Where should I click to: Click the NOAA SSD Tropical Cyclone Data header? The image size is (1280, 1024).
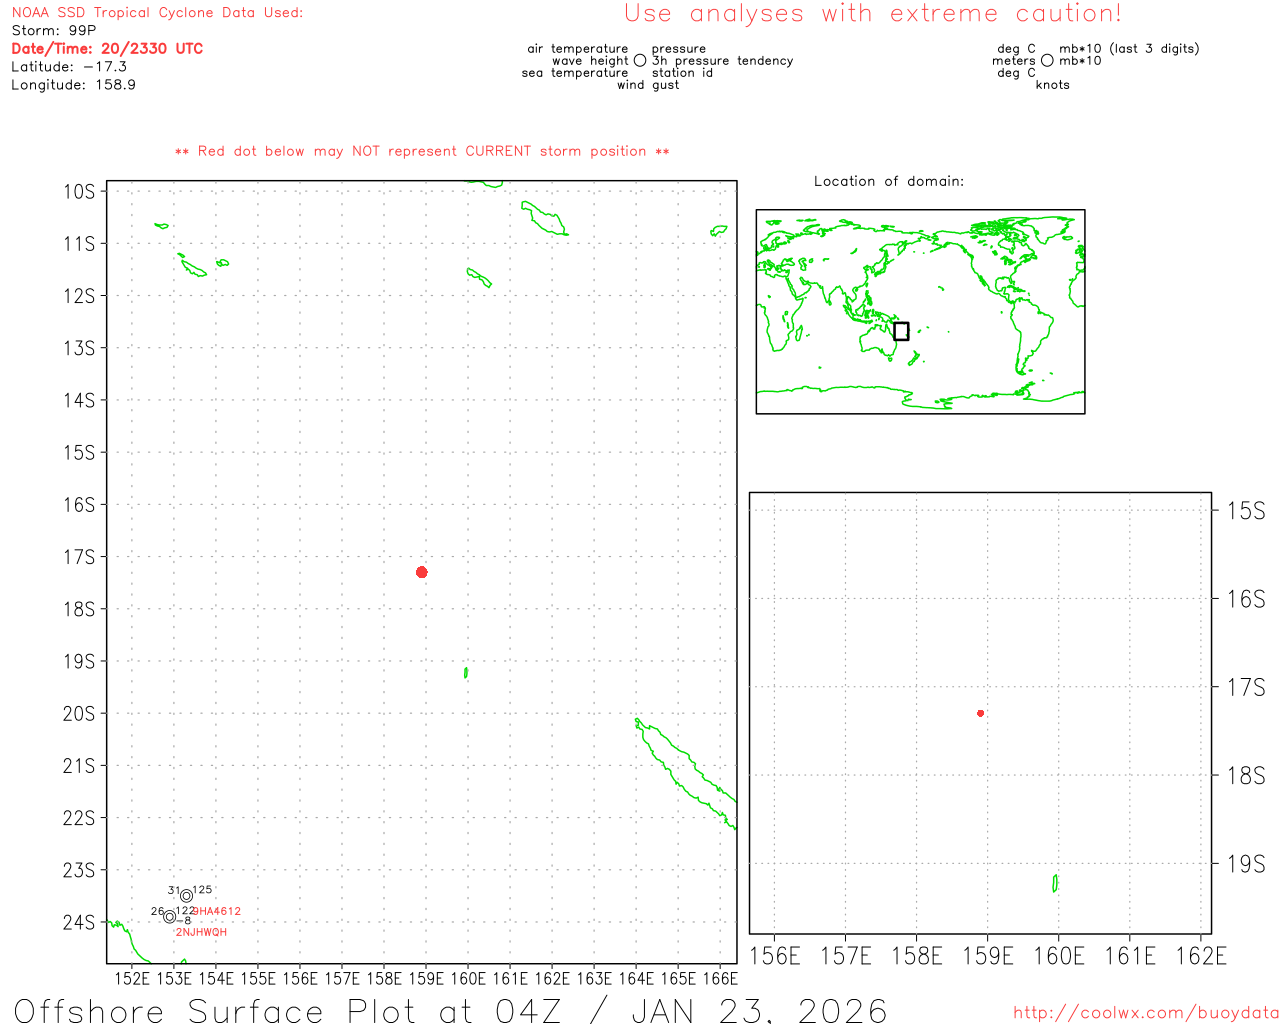tap(157, 13)
